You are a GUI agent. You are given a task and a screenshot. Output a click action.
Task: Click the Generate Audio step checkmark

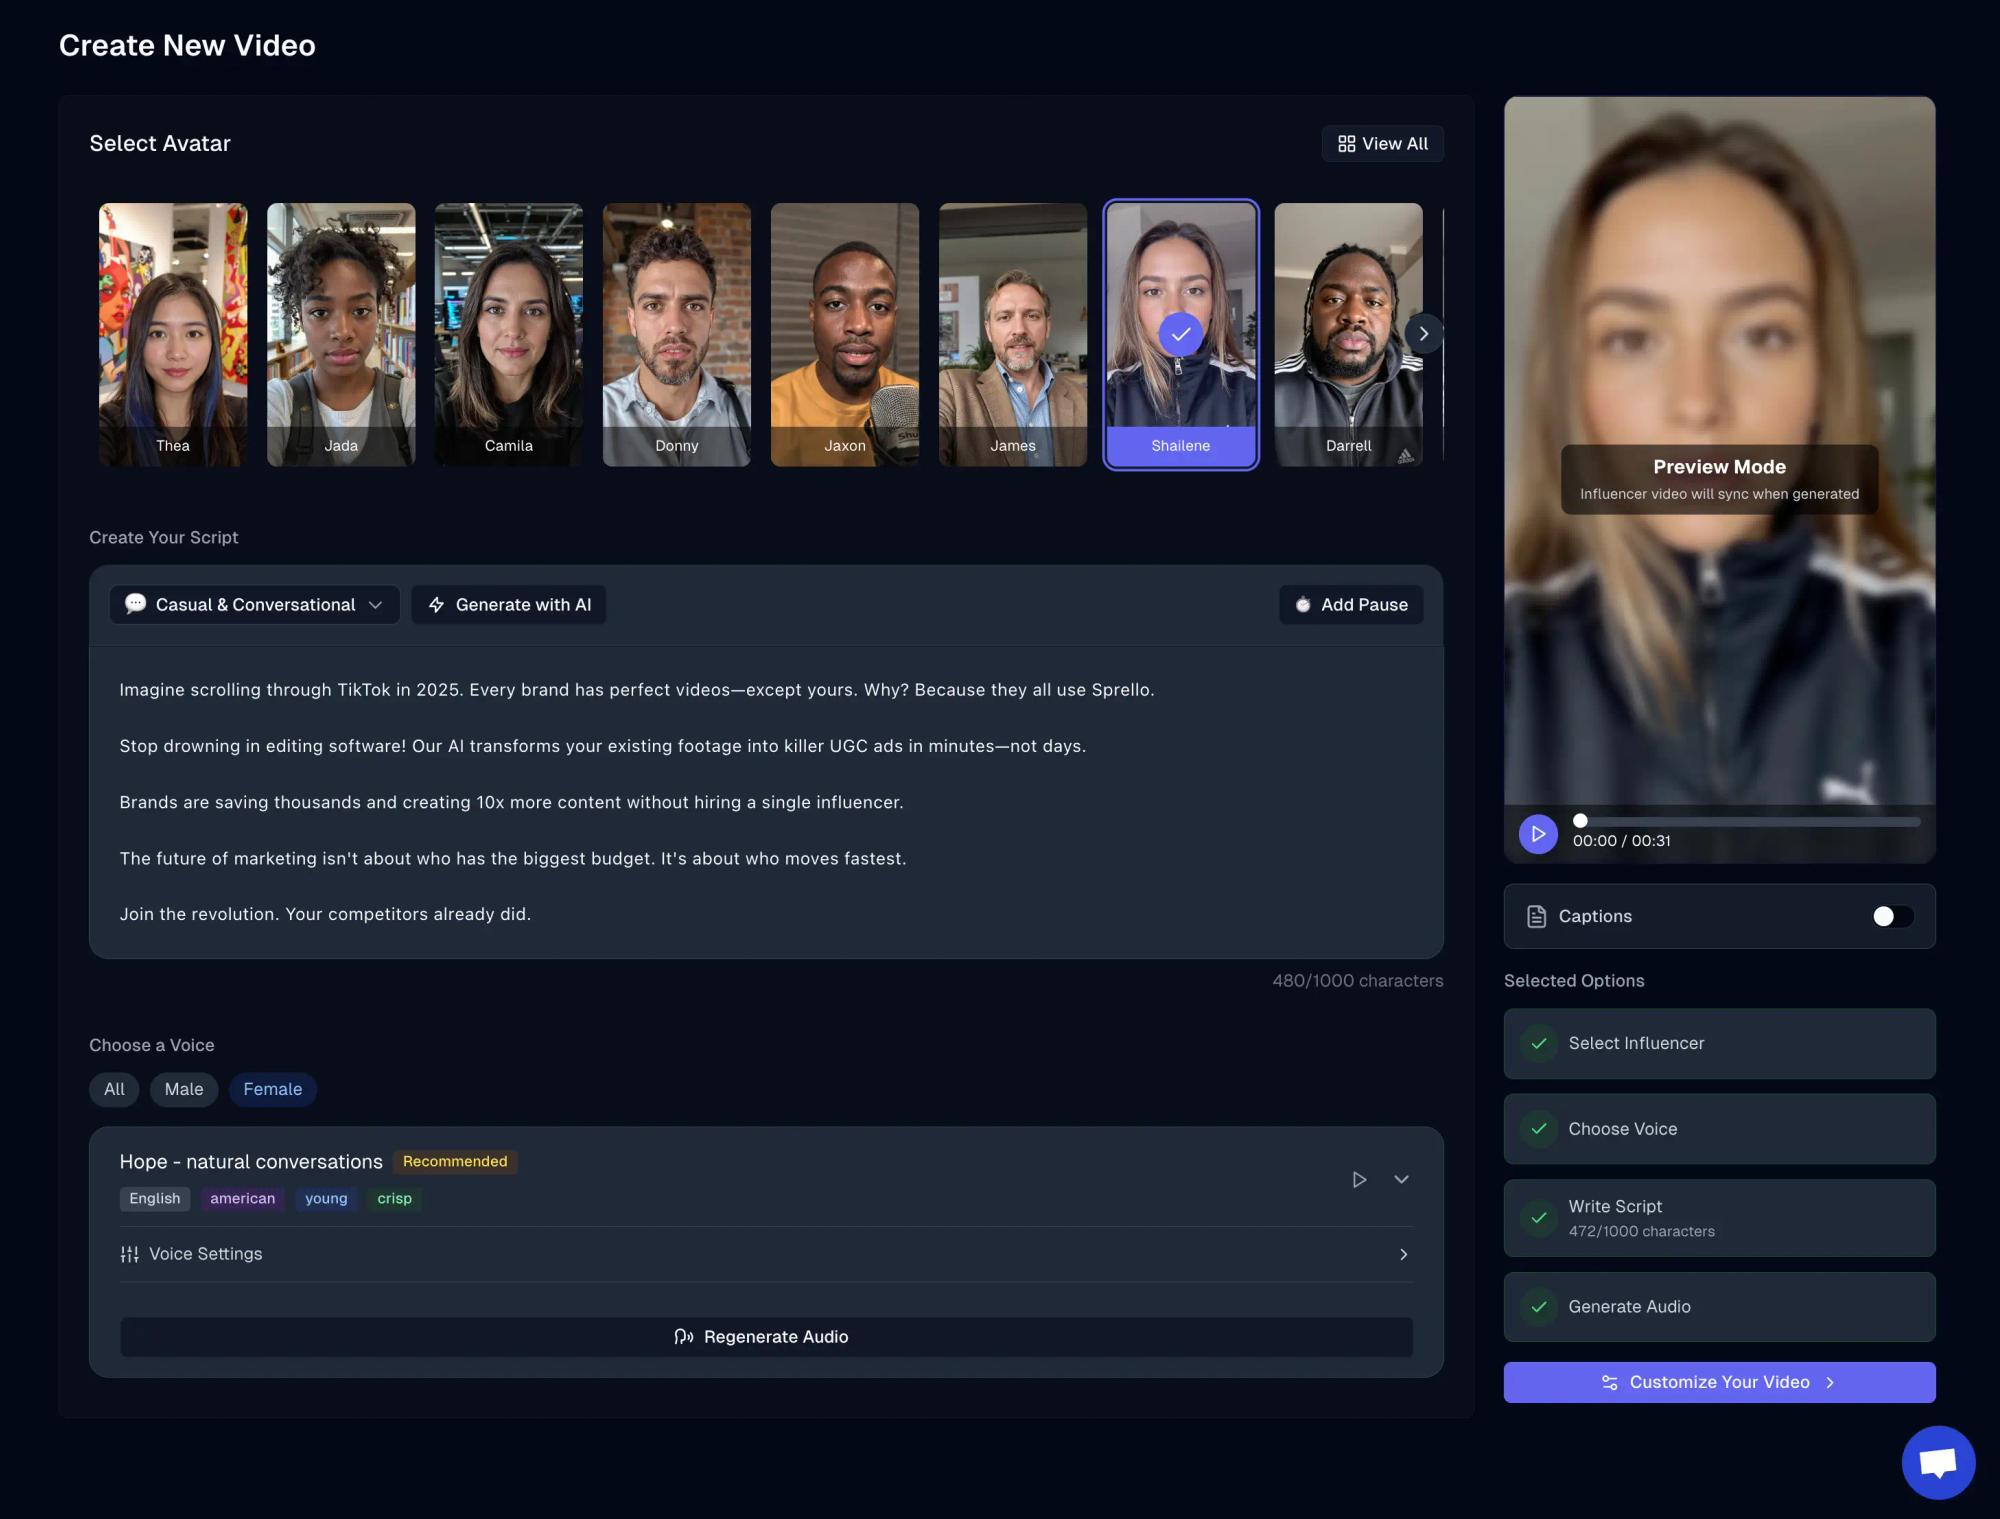1539,1307
